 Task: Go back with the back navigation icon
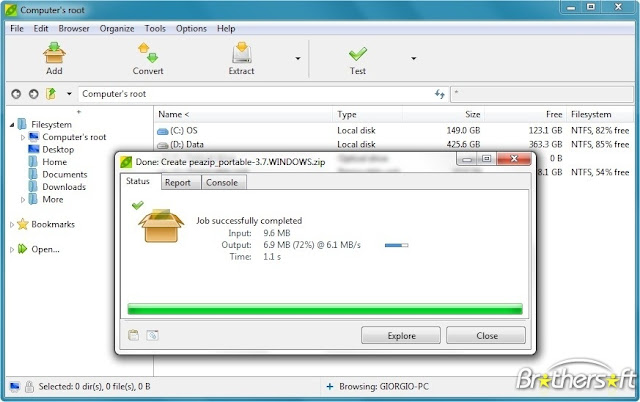tap(16, 94)
